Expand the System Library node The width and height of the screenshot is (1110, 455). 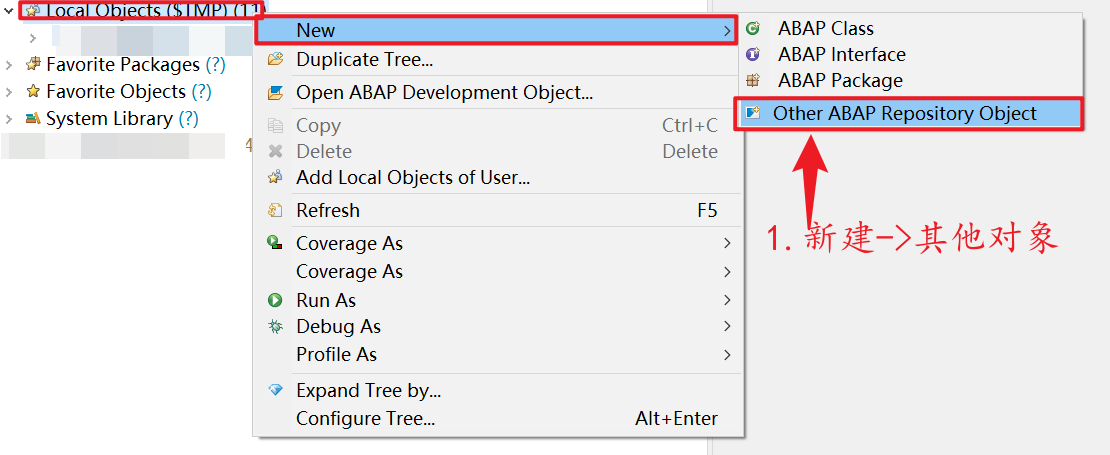pyautogui.click(x=8, y=119)
